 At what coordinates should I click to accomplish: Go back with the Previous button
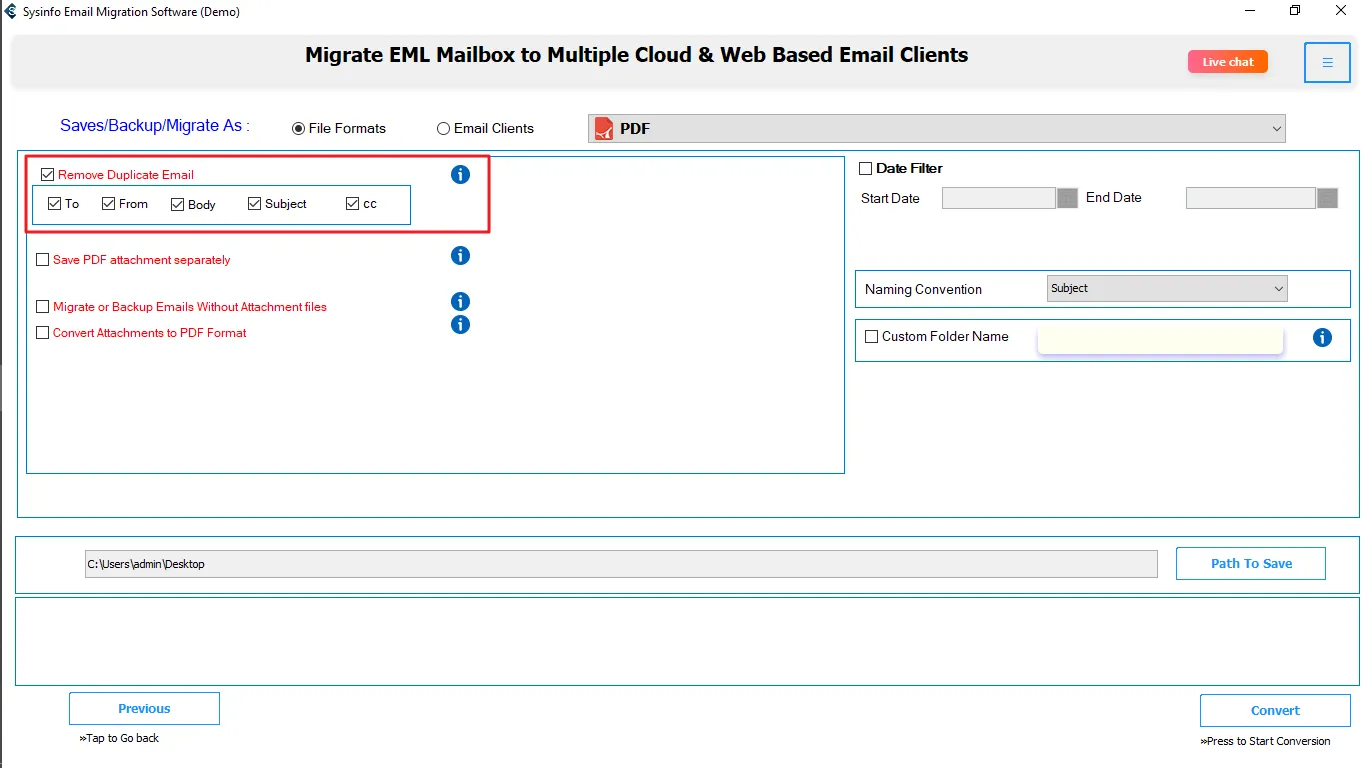pyautogui.click(x=144, y=709)
